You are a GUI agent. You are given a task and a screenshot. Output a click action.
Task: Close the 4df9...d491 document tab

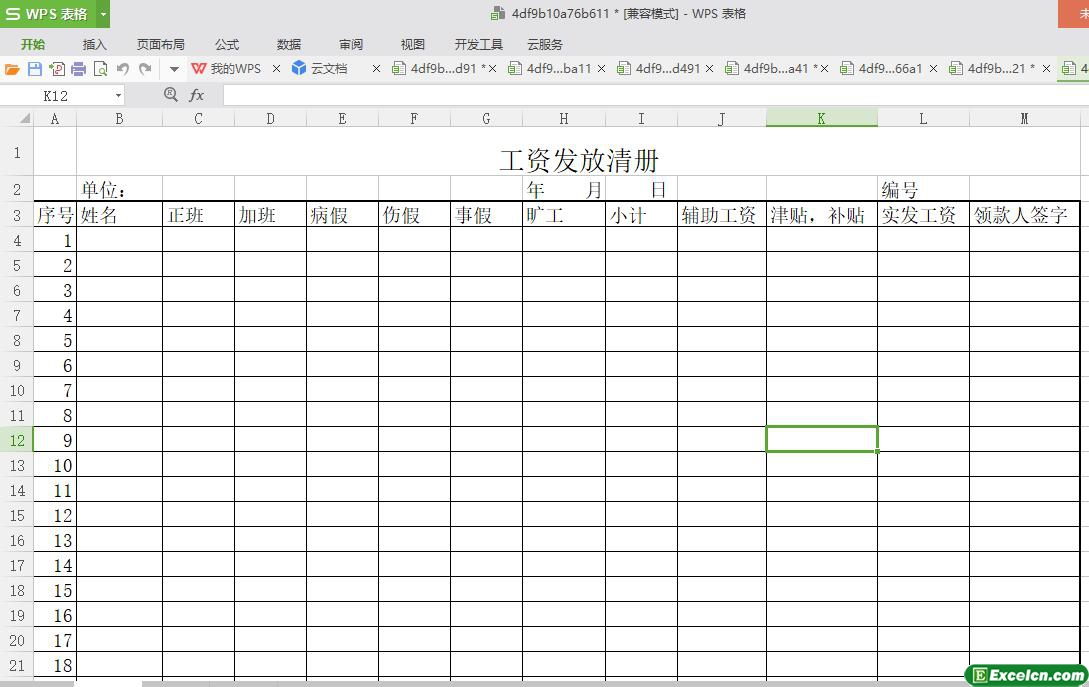coord(710,68)
